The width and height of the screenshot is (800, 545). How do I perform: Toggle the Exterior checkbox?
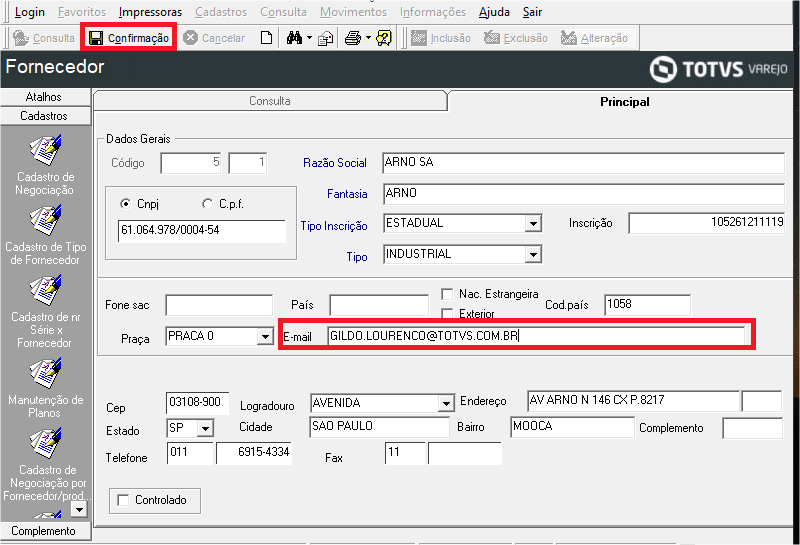tap(447, 313)
